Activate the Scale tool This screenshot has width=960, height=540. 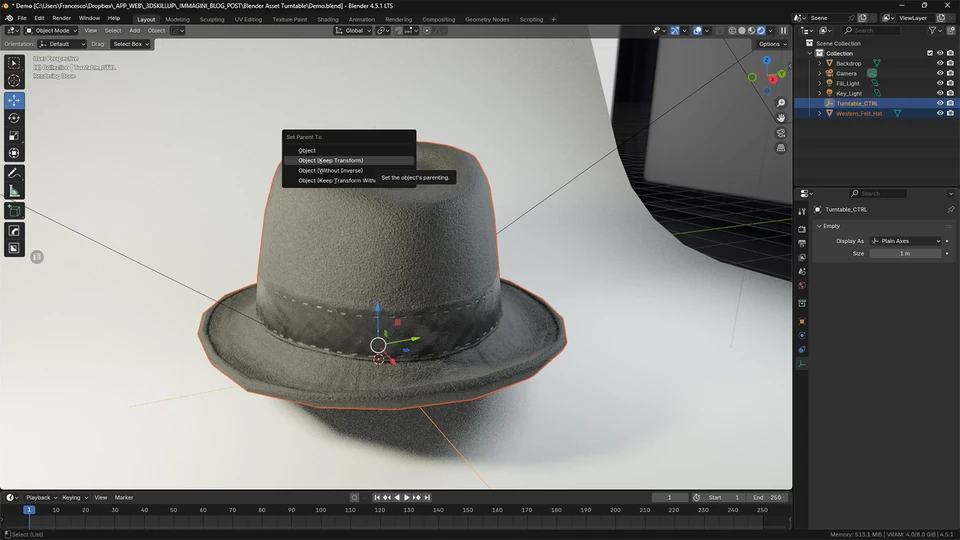pyautogui.click(x=14, y=135)
